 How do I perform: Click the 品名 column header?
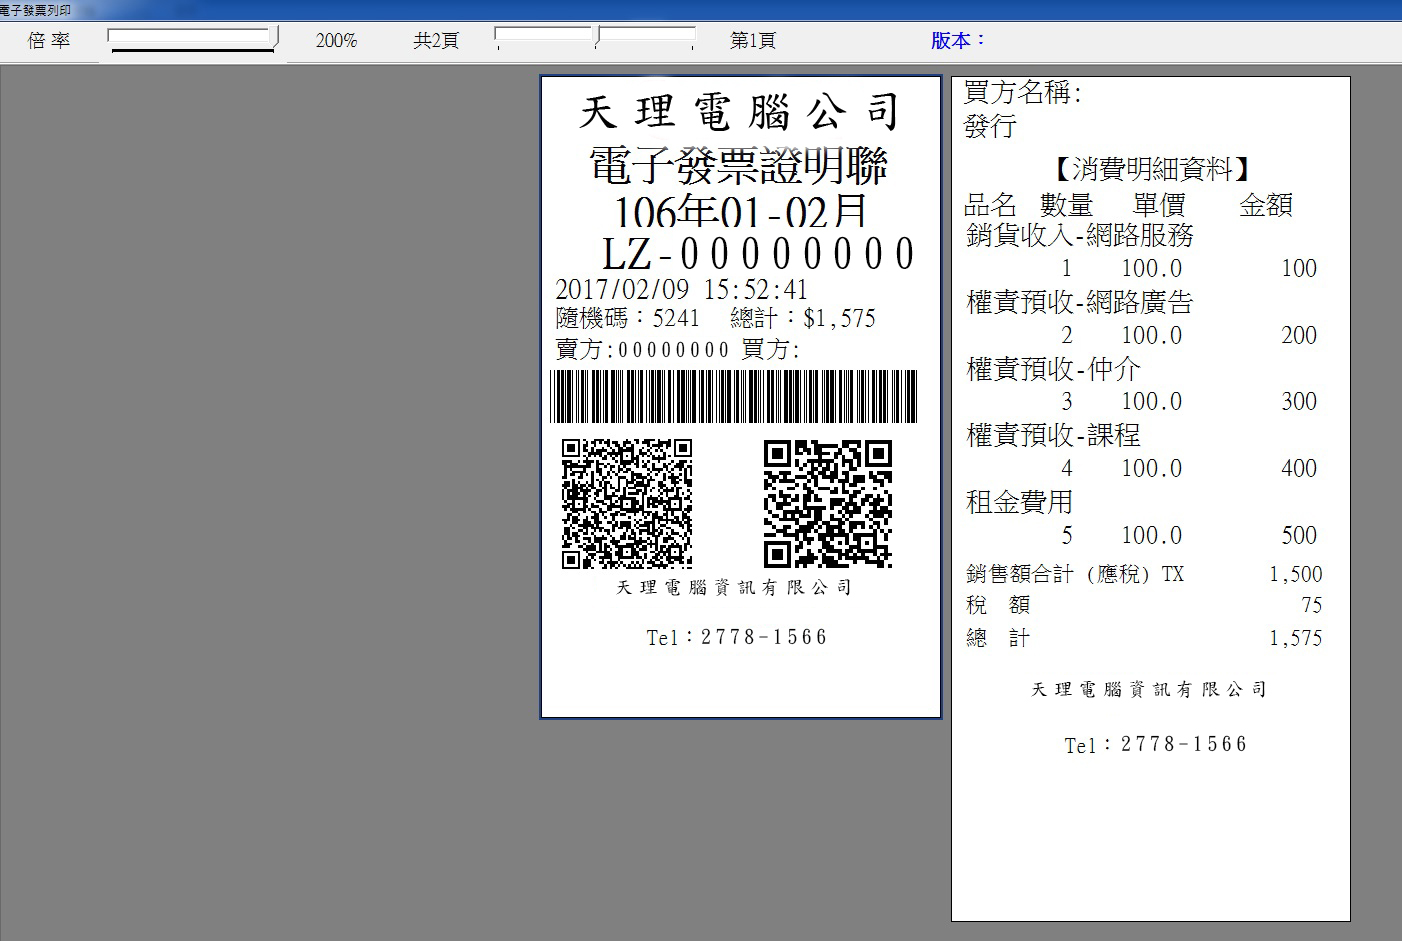point(990,205)
